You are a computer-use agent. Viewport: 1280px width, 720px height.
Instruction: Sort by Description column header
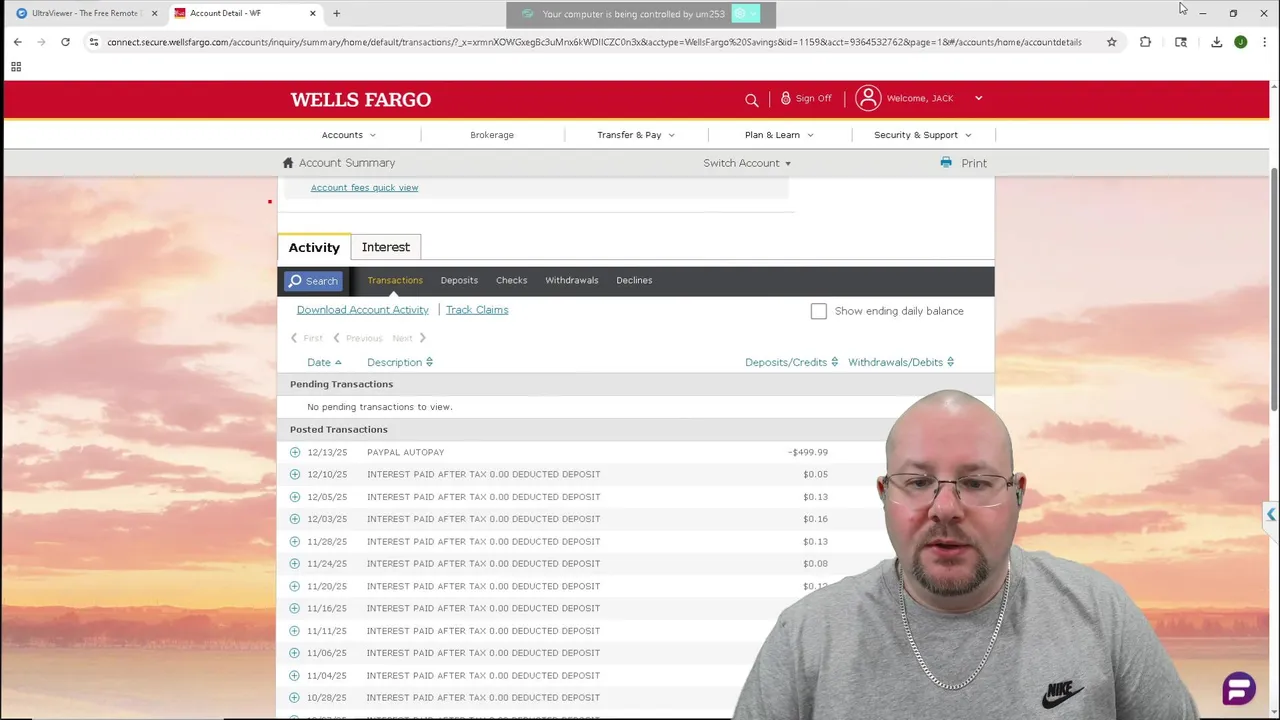[x=400, y=362]
